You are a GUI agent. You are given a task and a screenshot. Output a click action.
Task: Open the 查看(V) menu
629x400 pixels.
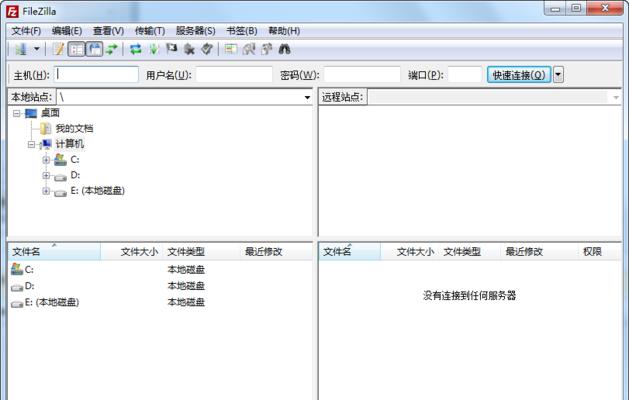point(108,31)
